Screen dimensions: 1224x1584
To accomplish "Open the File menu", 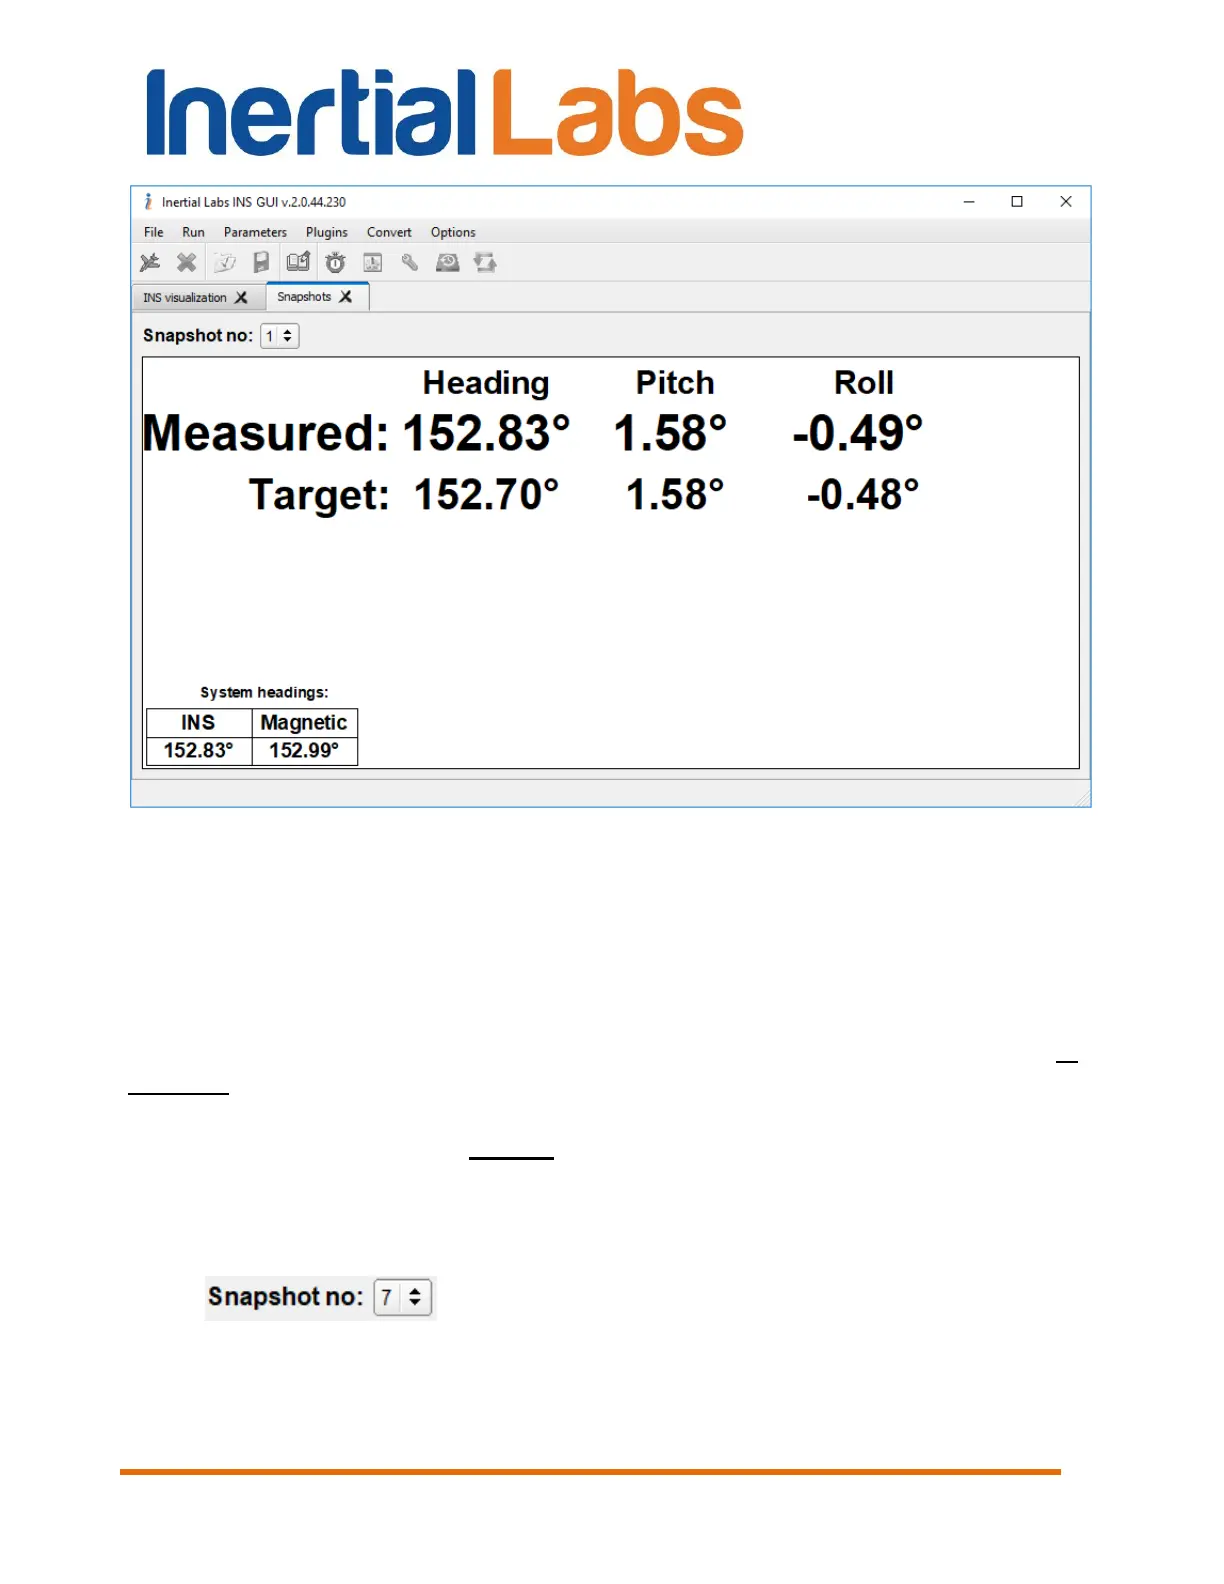I will click(x=154, y=232).
